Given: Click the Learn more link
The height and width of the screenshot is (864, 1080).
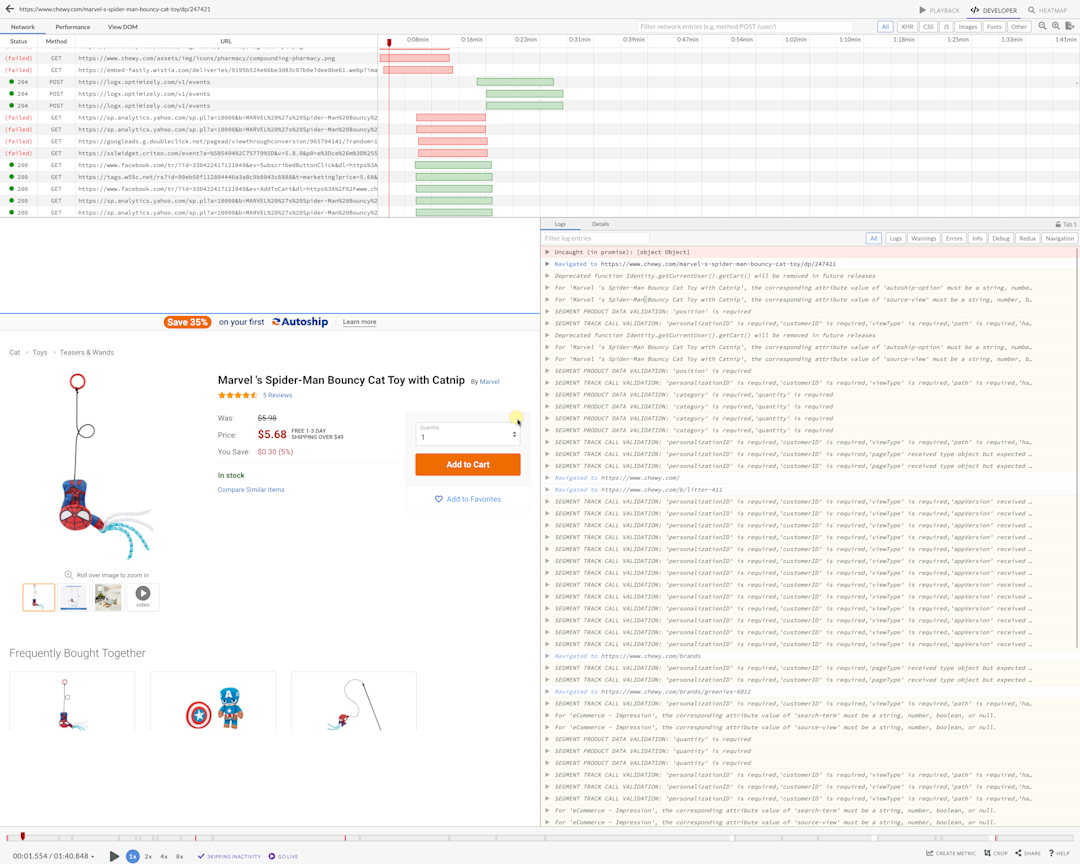Looking at the screenshot, I should pos(360,322).
